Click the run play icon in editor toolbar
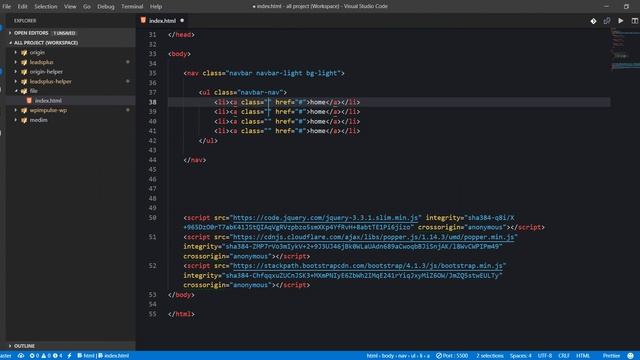The height and width of the screenshot is (360, 640). [x=620, y=21]
